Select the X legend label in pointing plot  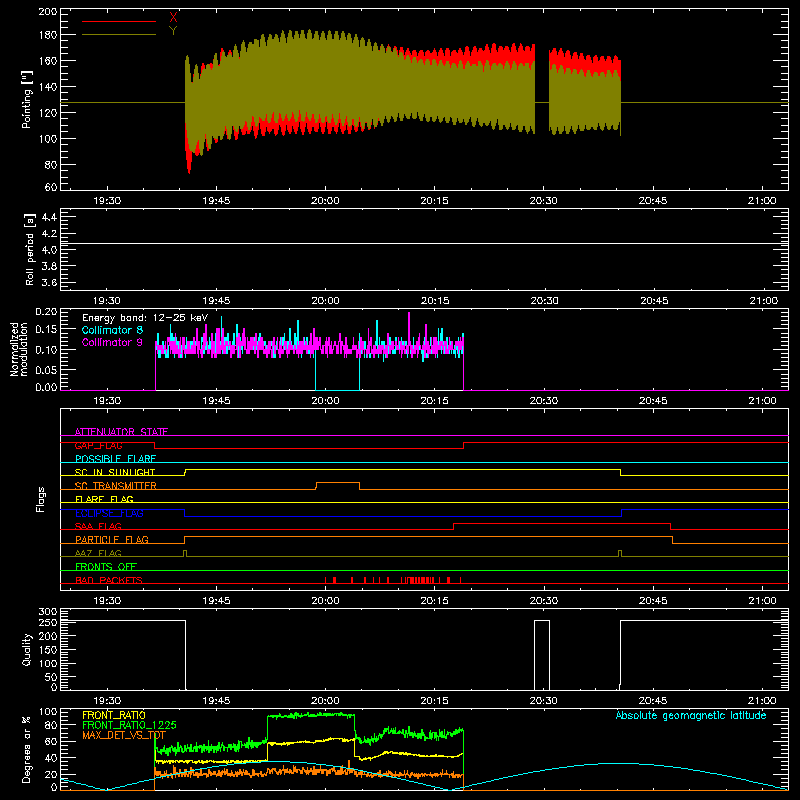[x=173, y=17]
